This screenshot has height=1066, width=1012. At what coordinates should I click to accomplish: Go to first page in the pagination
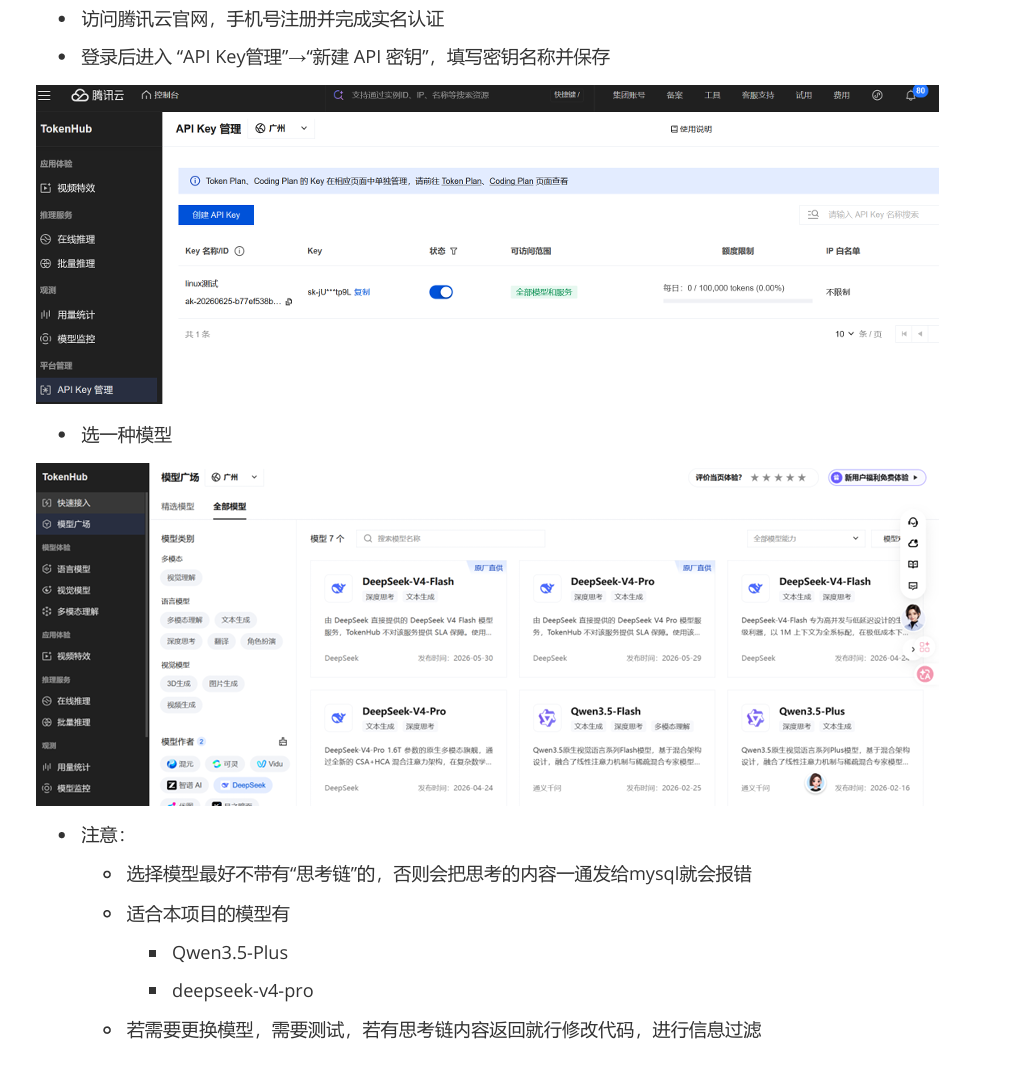[x=904, y=334]
